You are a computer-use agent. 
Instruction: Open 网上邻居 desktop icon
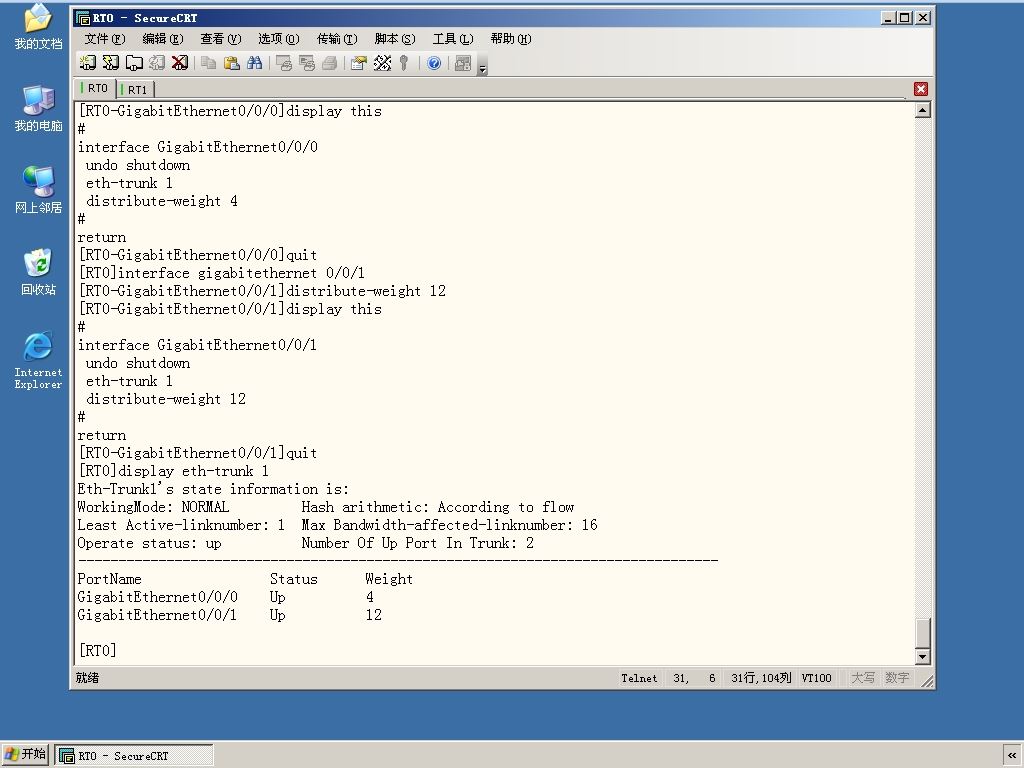pyautogui.click(x=38, y=190)
